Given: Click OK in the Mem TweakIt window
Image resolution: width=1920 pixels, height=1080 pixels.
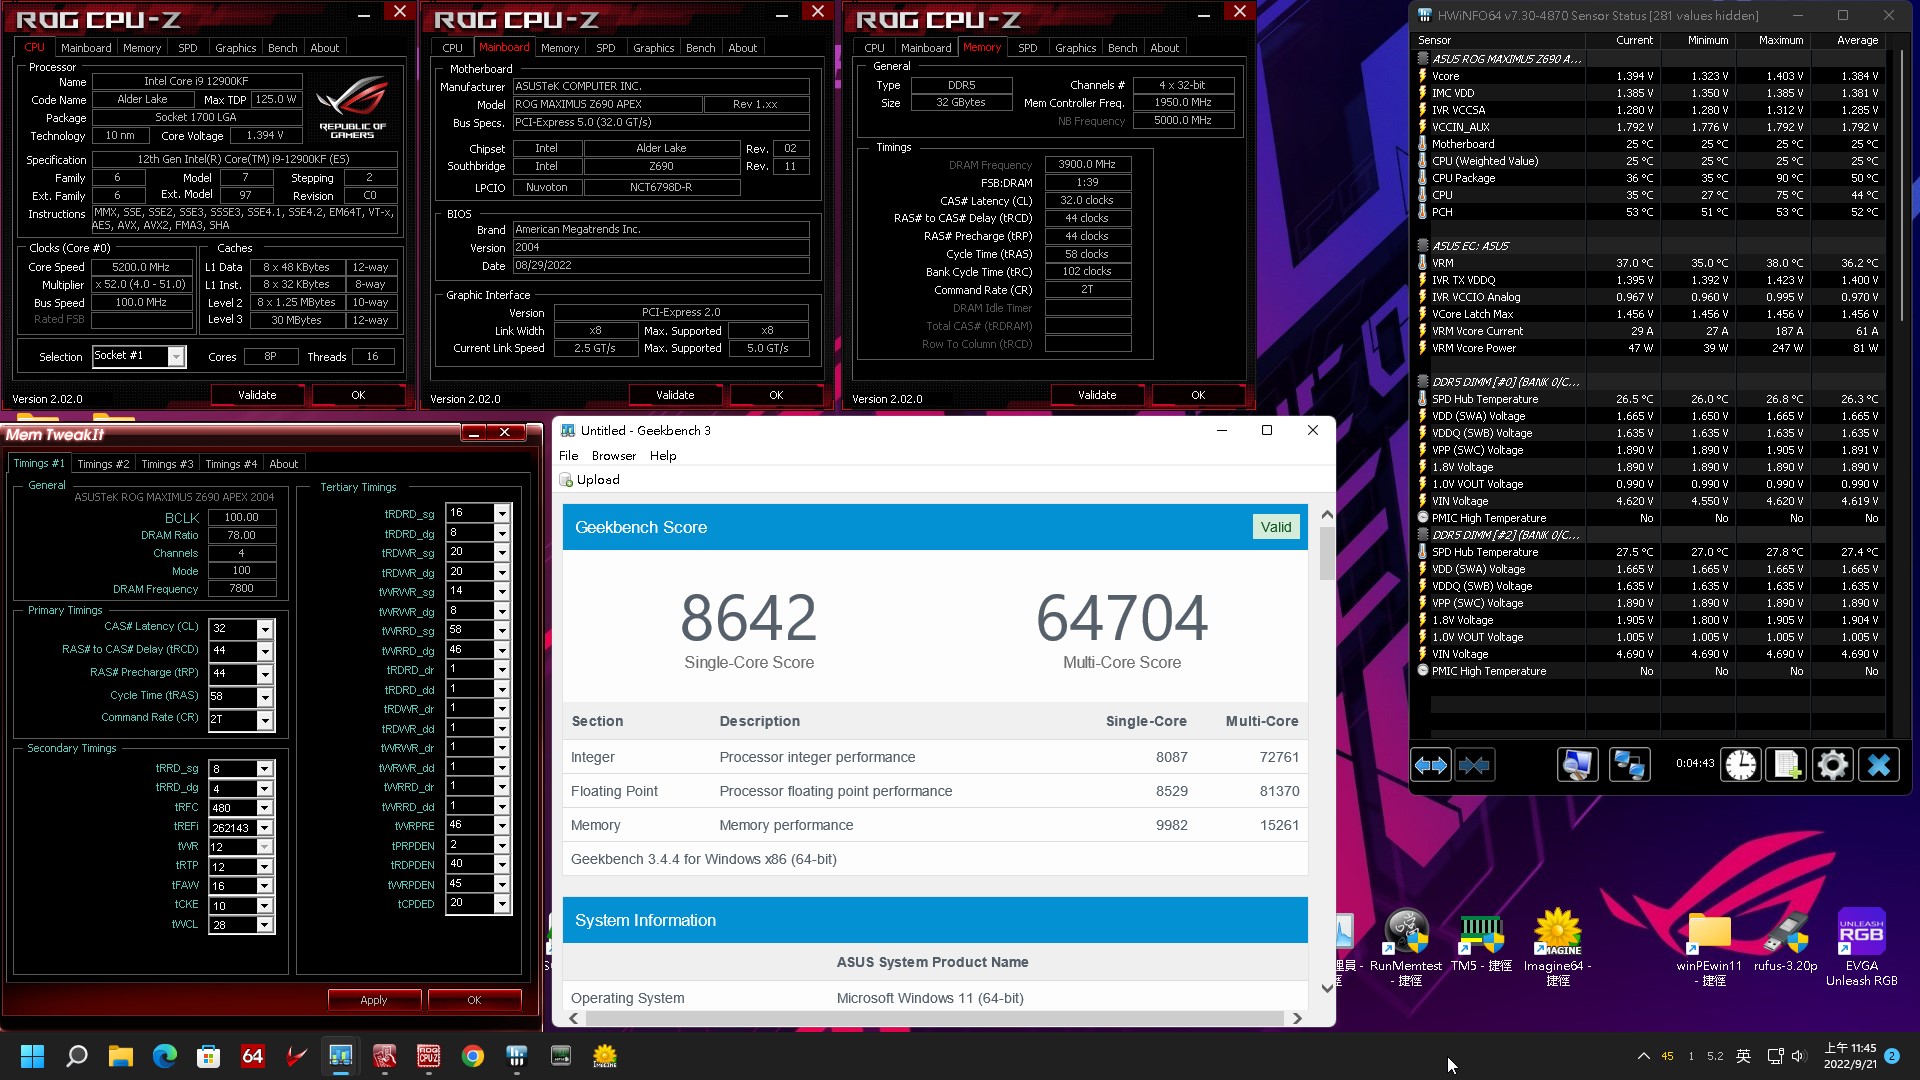Looking at the screenshot, I should [474, 1000].
